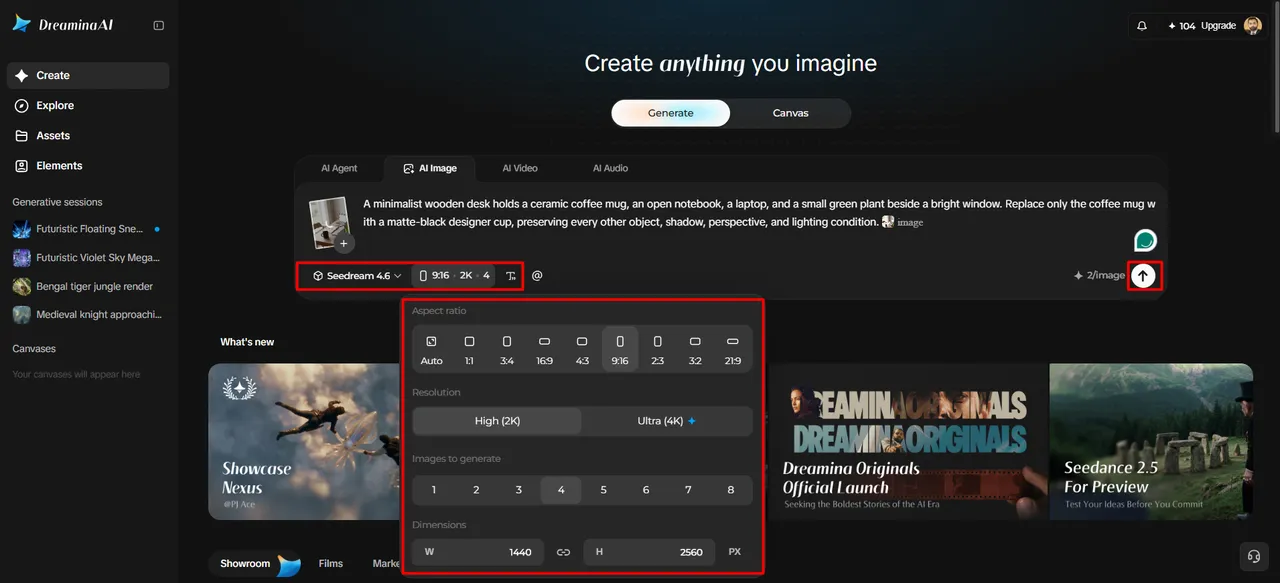Choose the 16:9 aspect ratio
This screenshot has width=1280, height=583.
point(544,350)
